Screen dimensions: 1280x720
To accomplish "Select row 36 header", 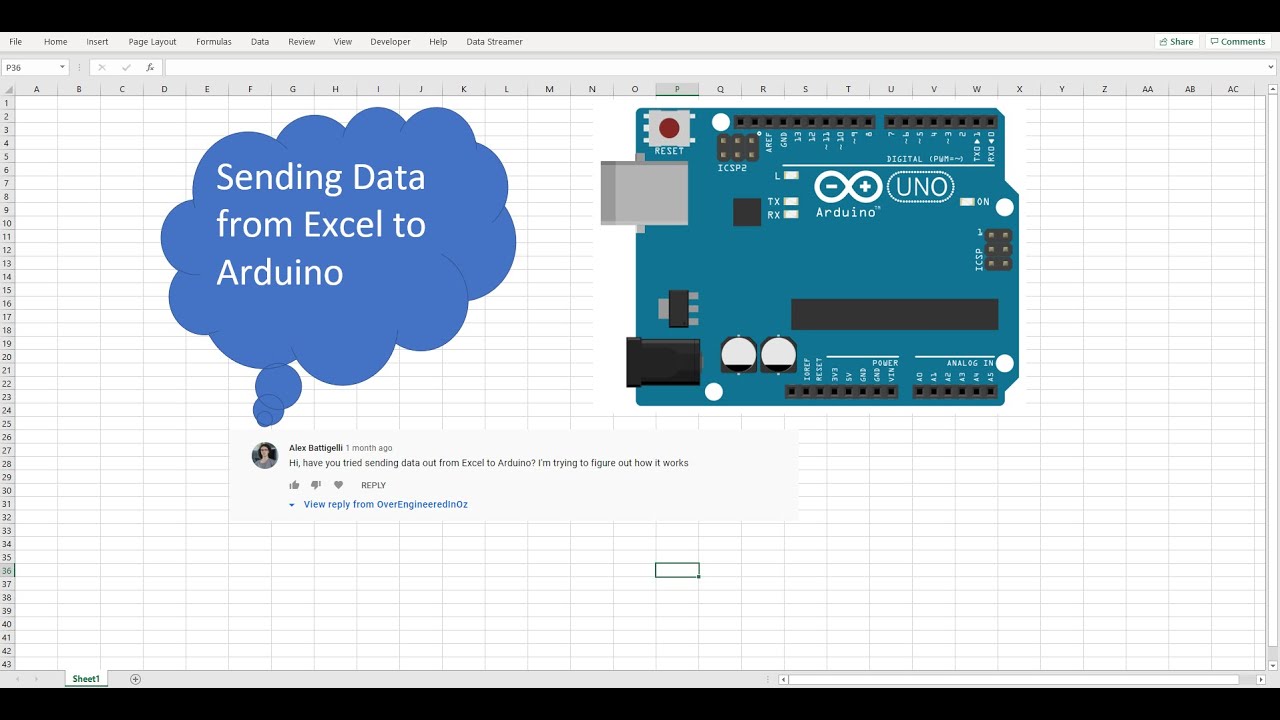I will click(x=7, y=570).
